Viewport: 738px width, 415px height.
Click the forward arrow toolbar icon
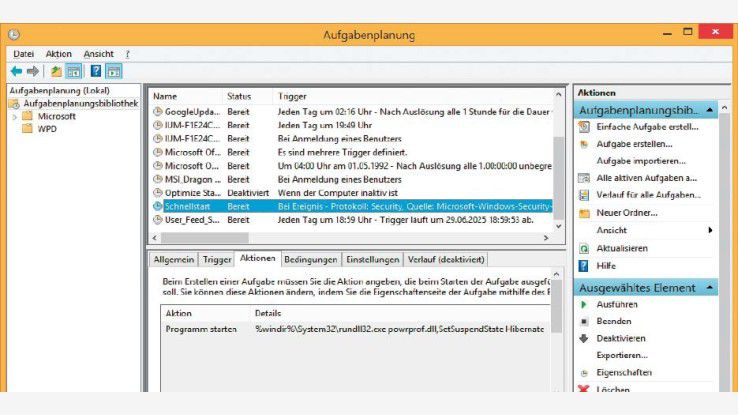[32, 71]
